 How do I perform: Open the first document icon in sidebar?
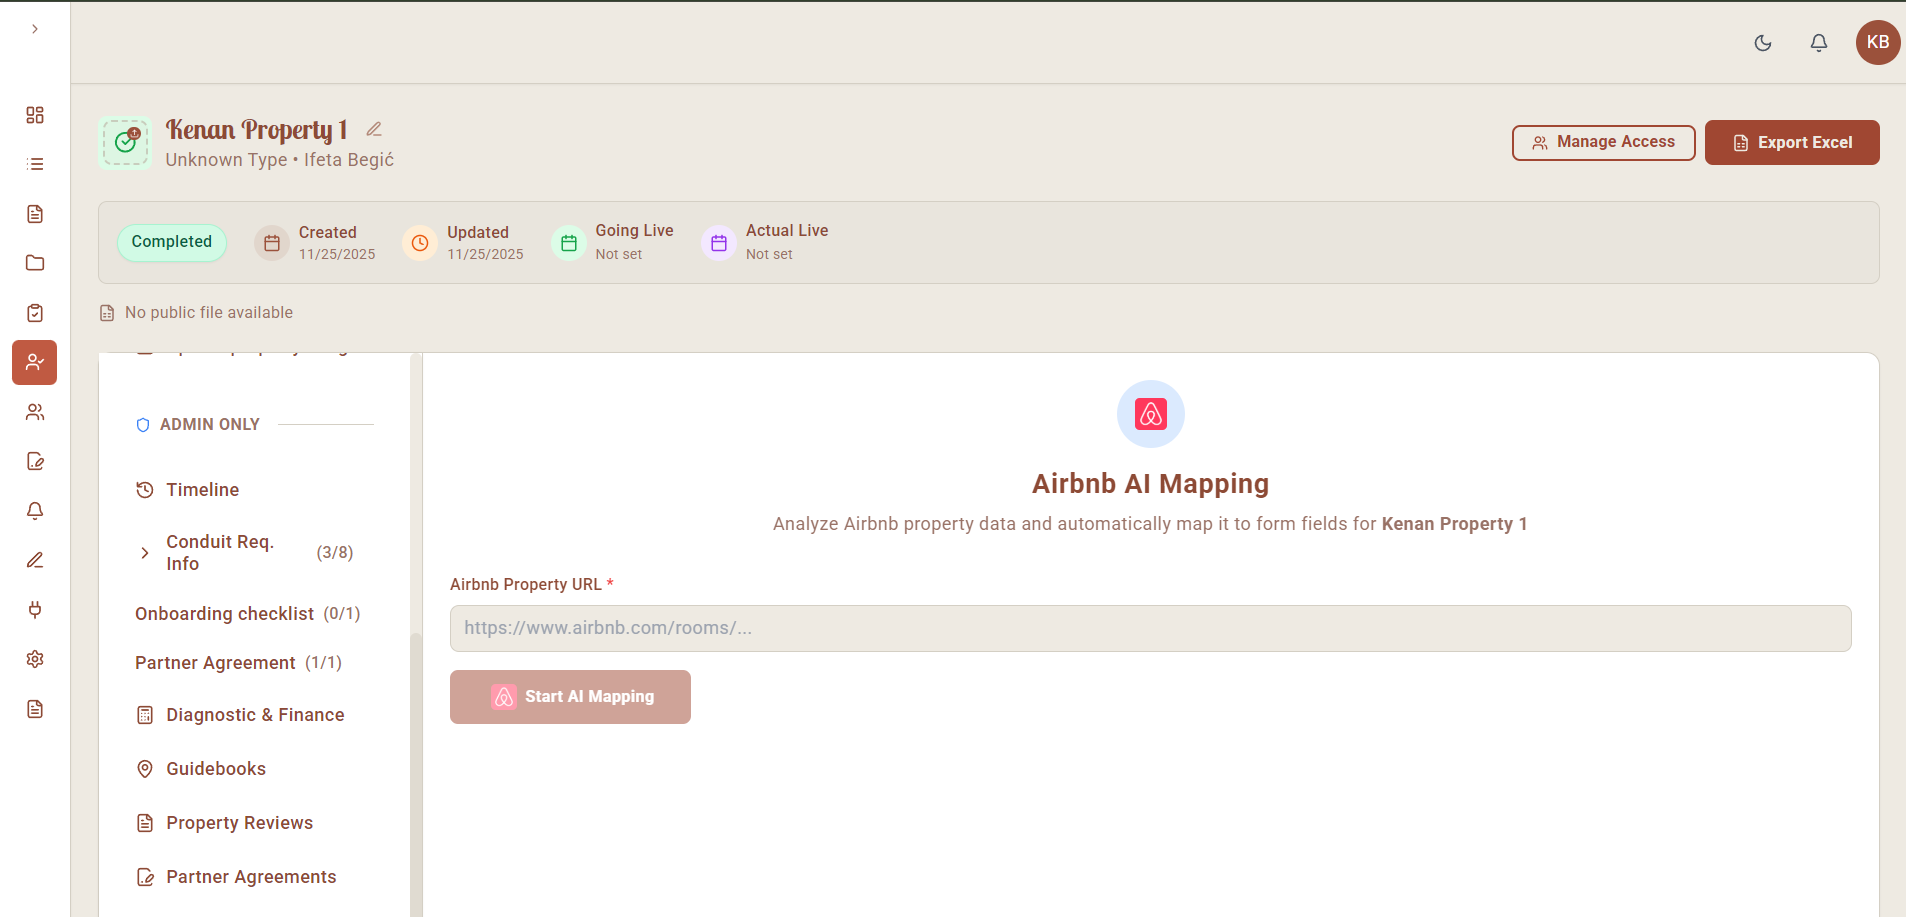click(35, 214)
